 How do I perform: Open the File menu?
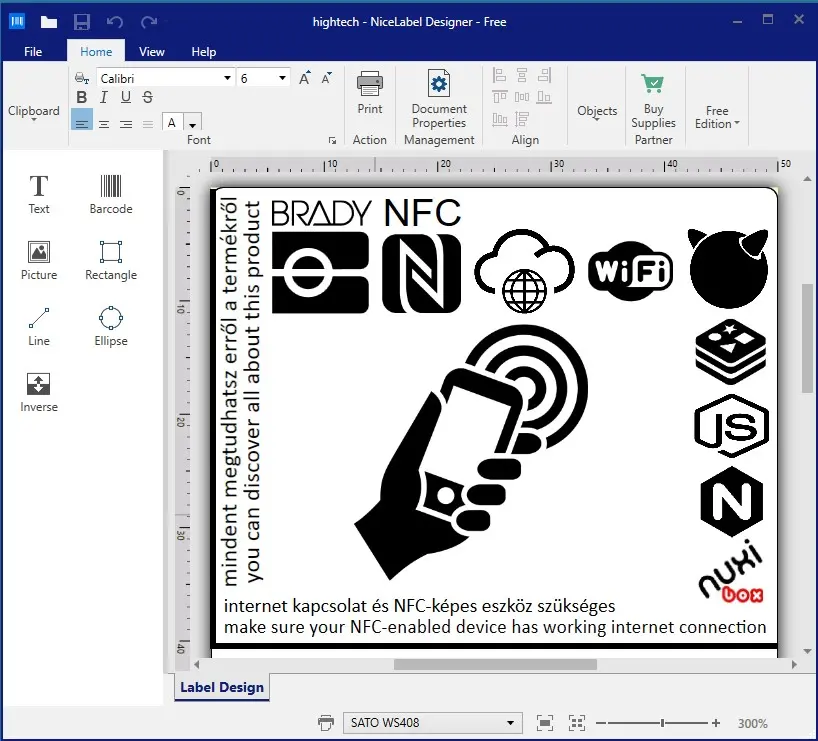33,52
